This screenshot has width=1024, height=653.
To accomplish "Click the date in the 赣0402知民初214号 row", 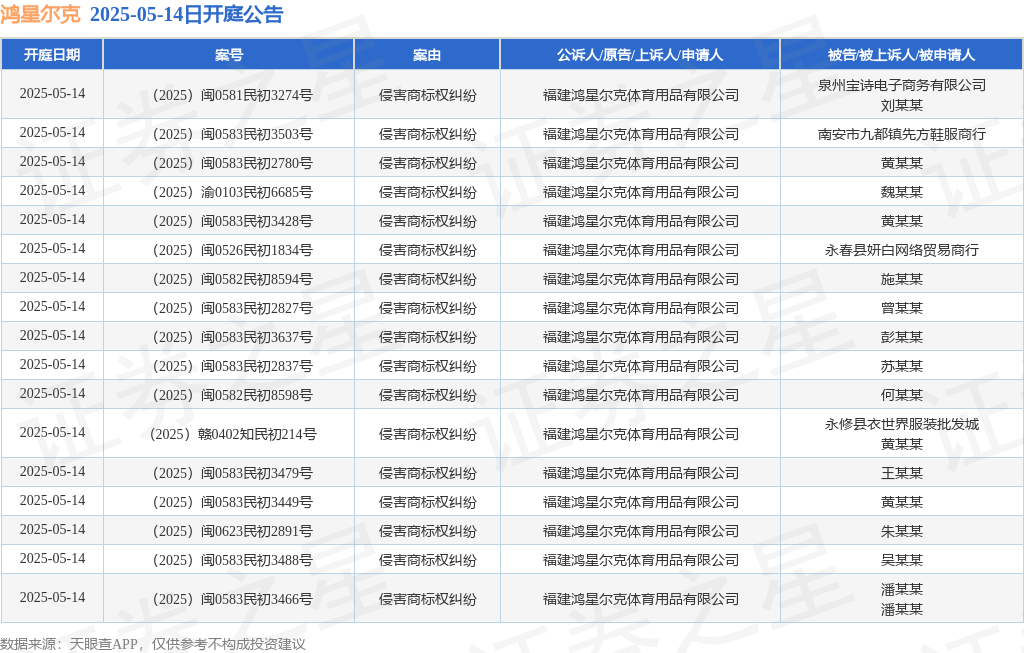I will 52,433.
